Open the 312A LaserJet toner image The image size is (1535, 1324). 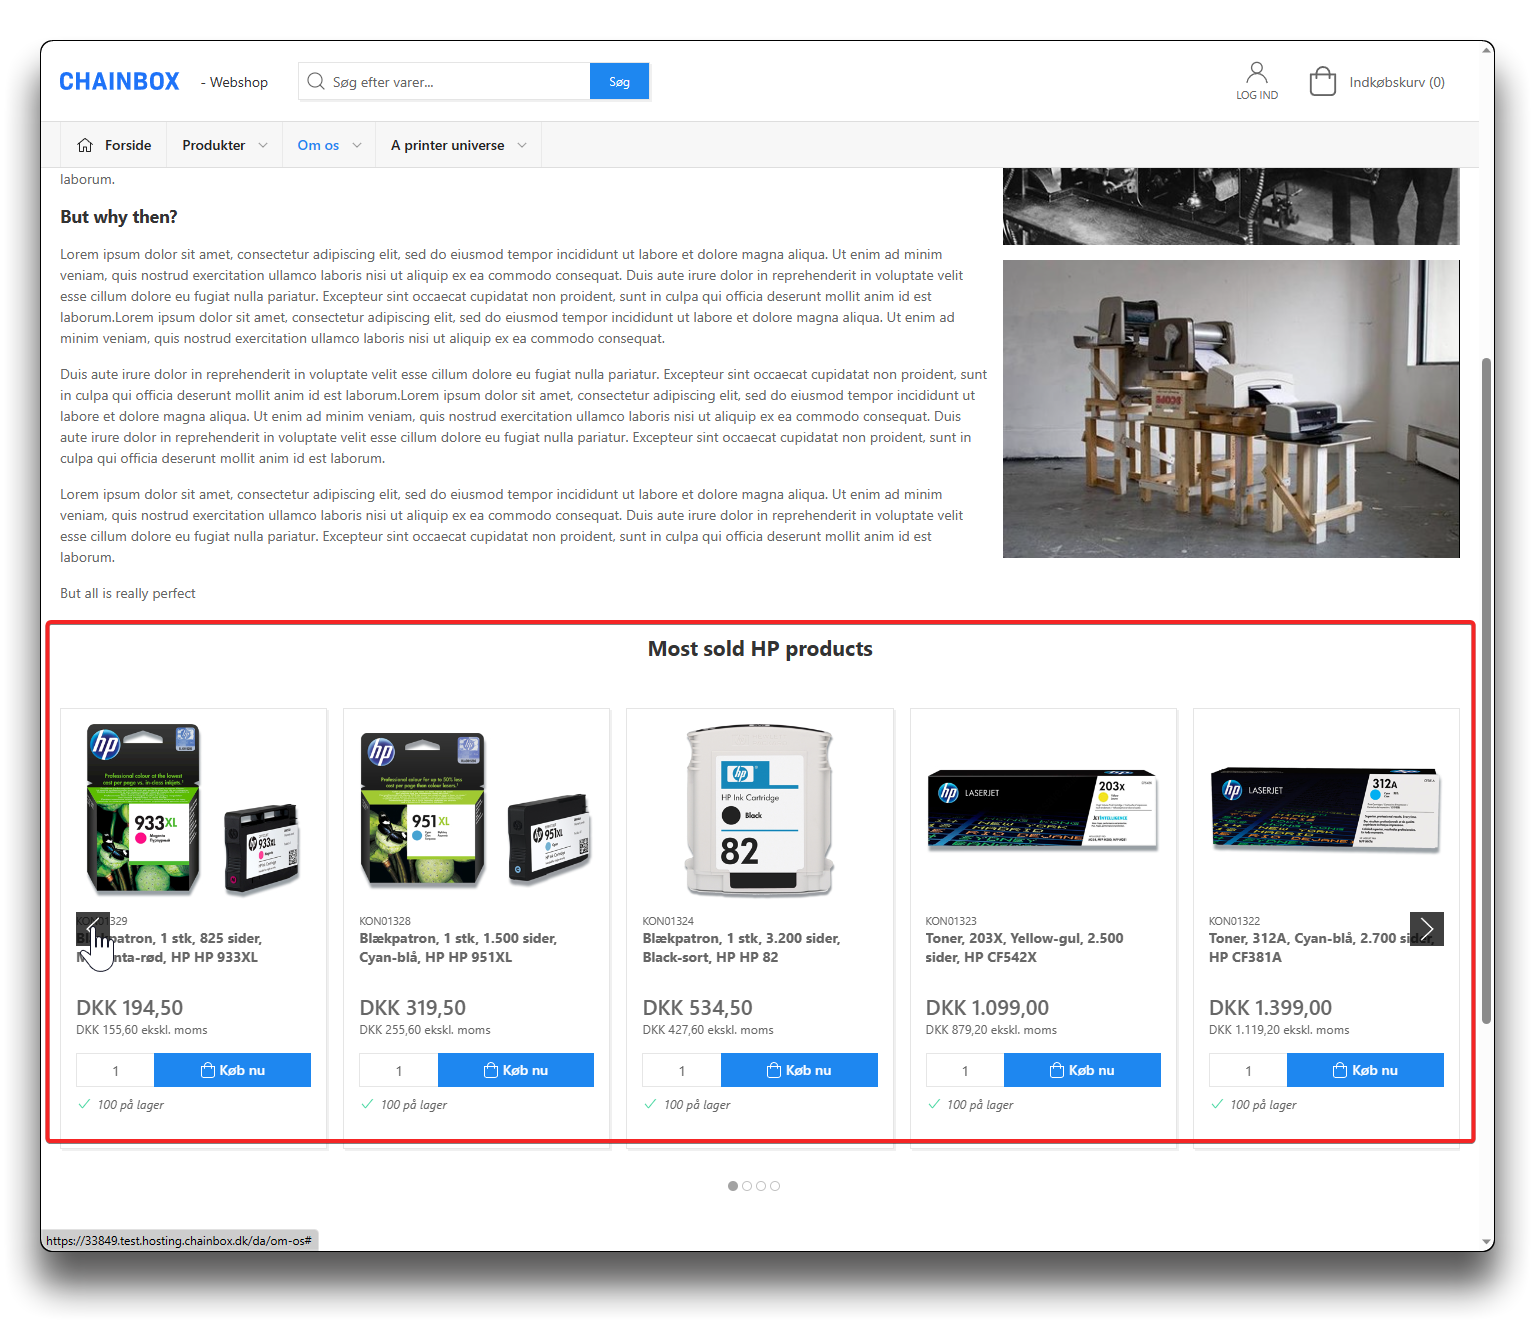1326,809
